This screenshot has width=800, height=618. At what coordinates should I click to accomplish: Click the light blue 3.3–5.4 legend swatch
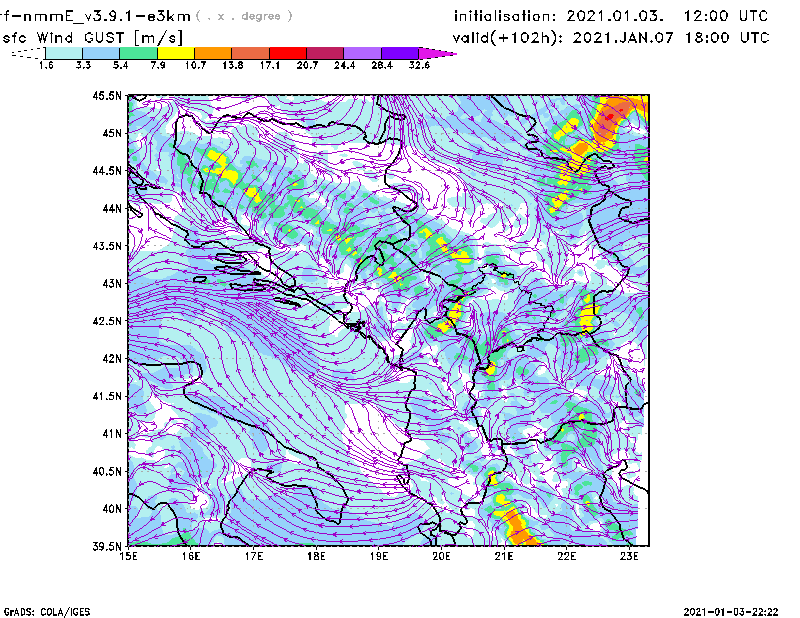(101, 53)
